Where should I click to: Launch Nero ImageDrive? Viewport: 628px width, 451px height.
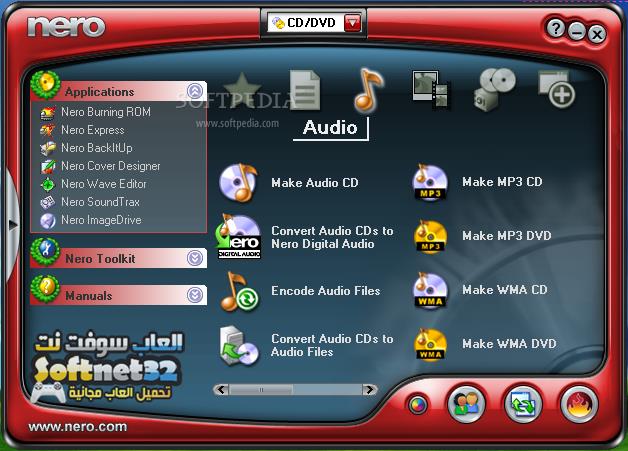tap(101, 220)
